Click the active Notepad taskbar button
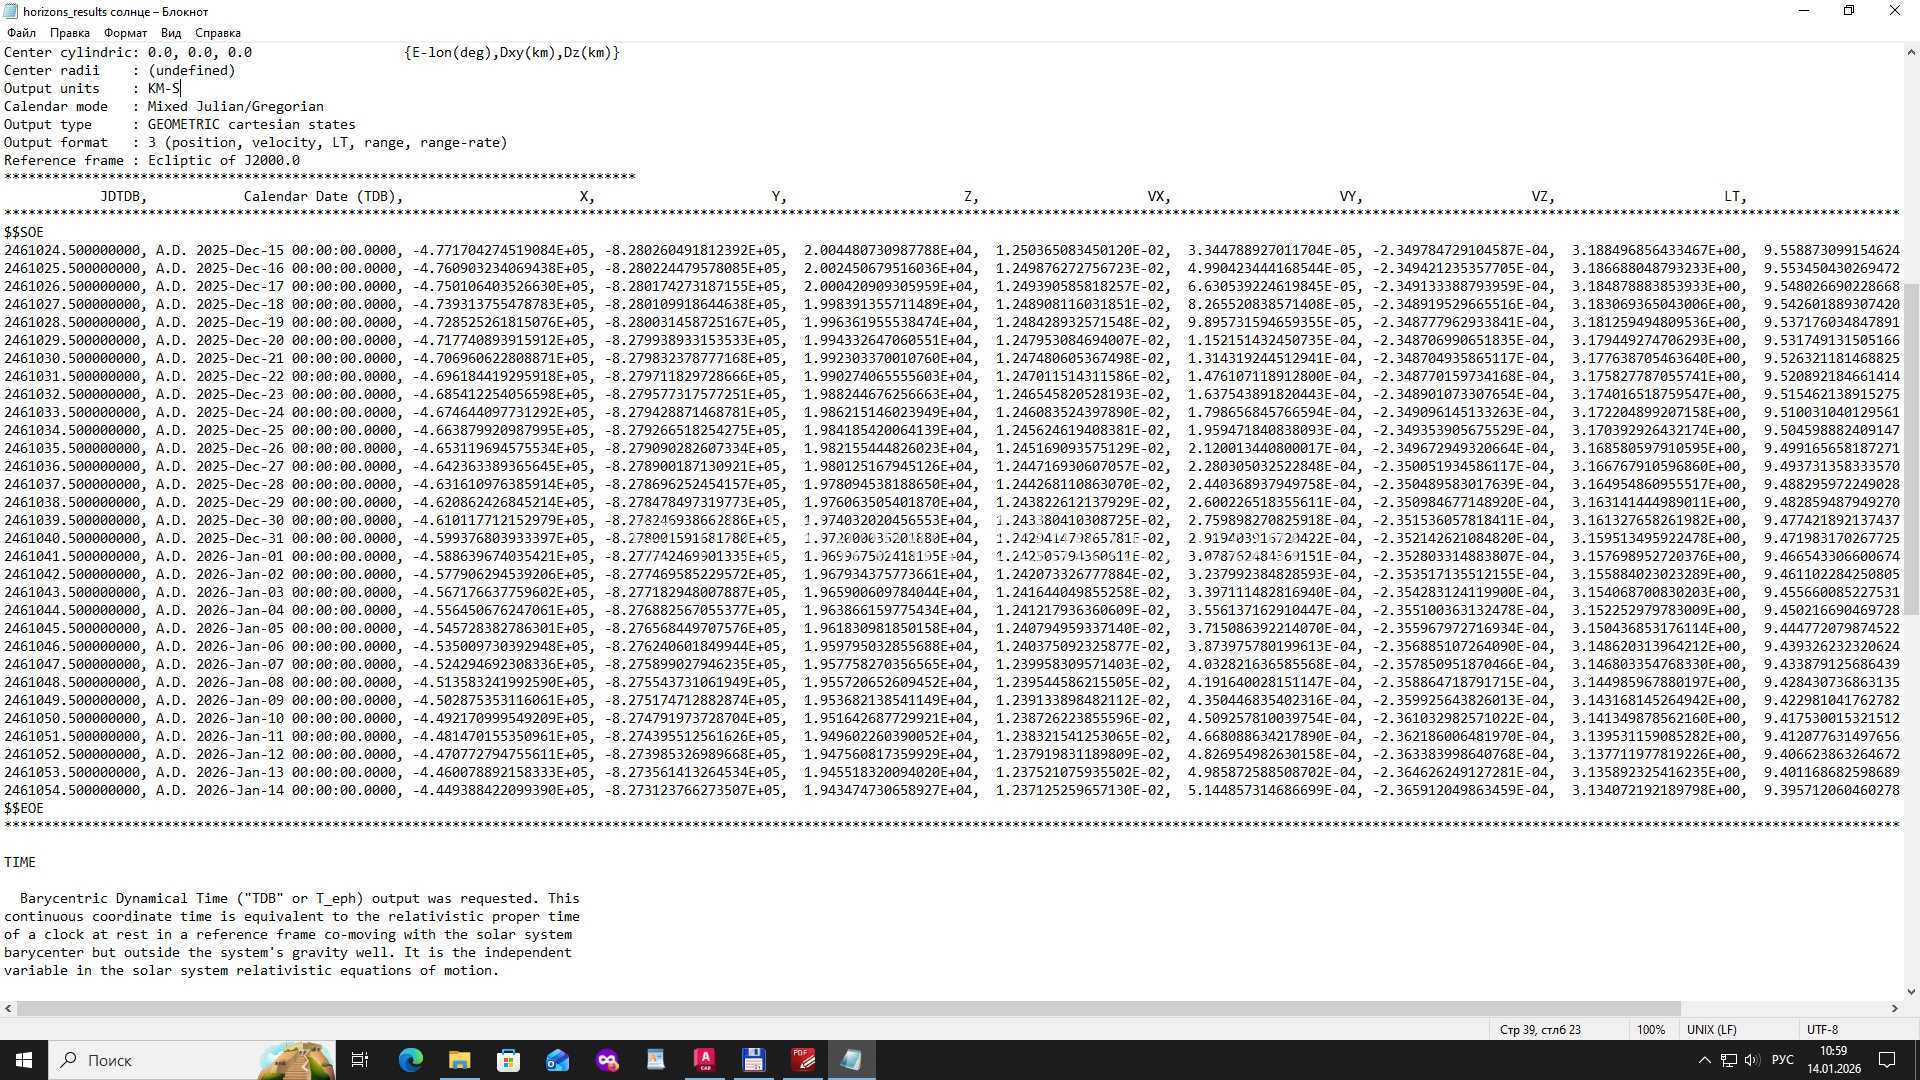 pyautogui.click(x=852, y=1060)
